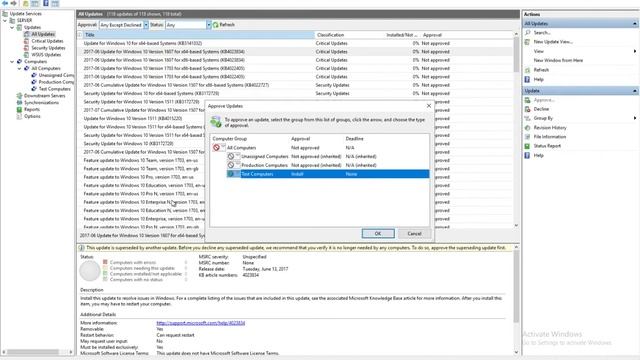Collapse the Updates tree node
Viewport: 640px width, 360px height.
(x=12, y=27)
